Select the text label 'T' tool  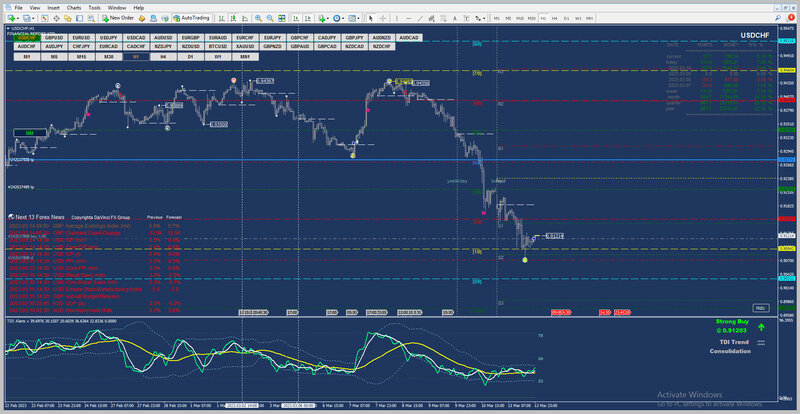pos(466,18)
